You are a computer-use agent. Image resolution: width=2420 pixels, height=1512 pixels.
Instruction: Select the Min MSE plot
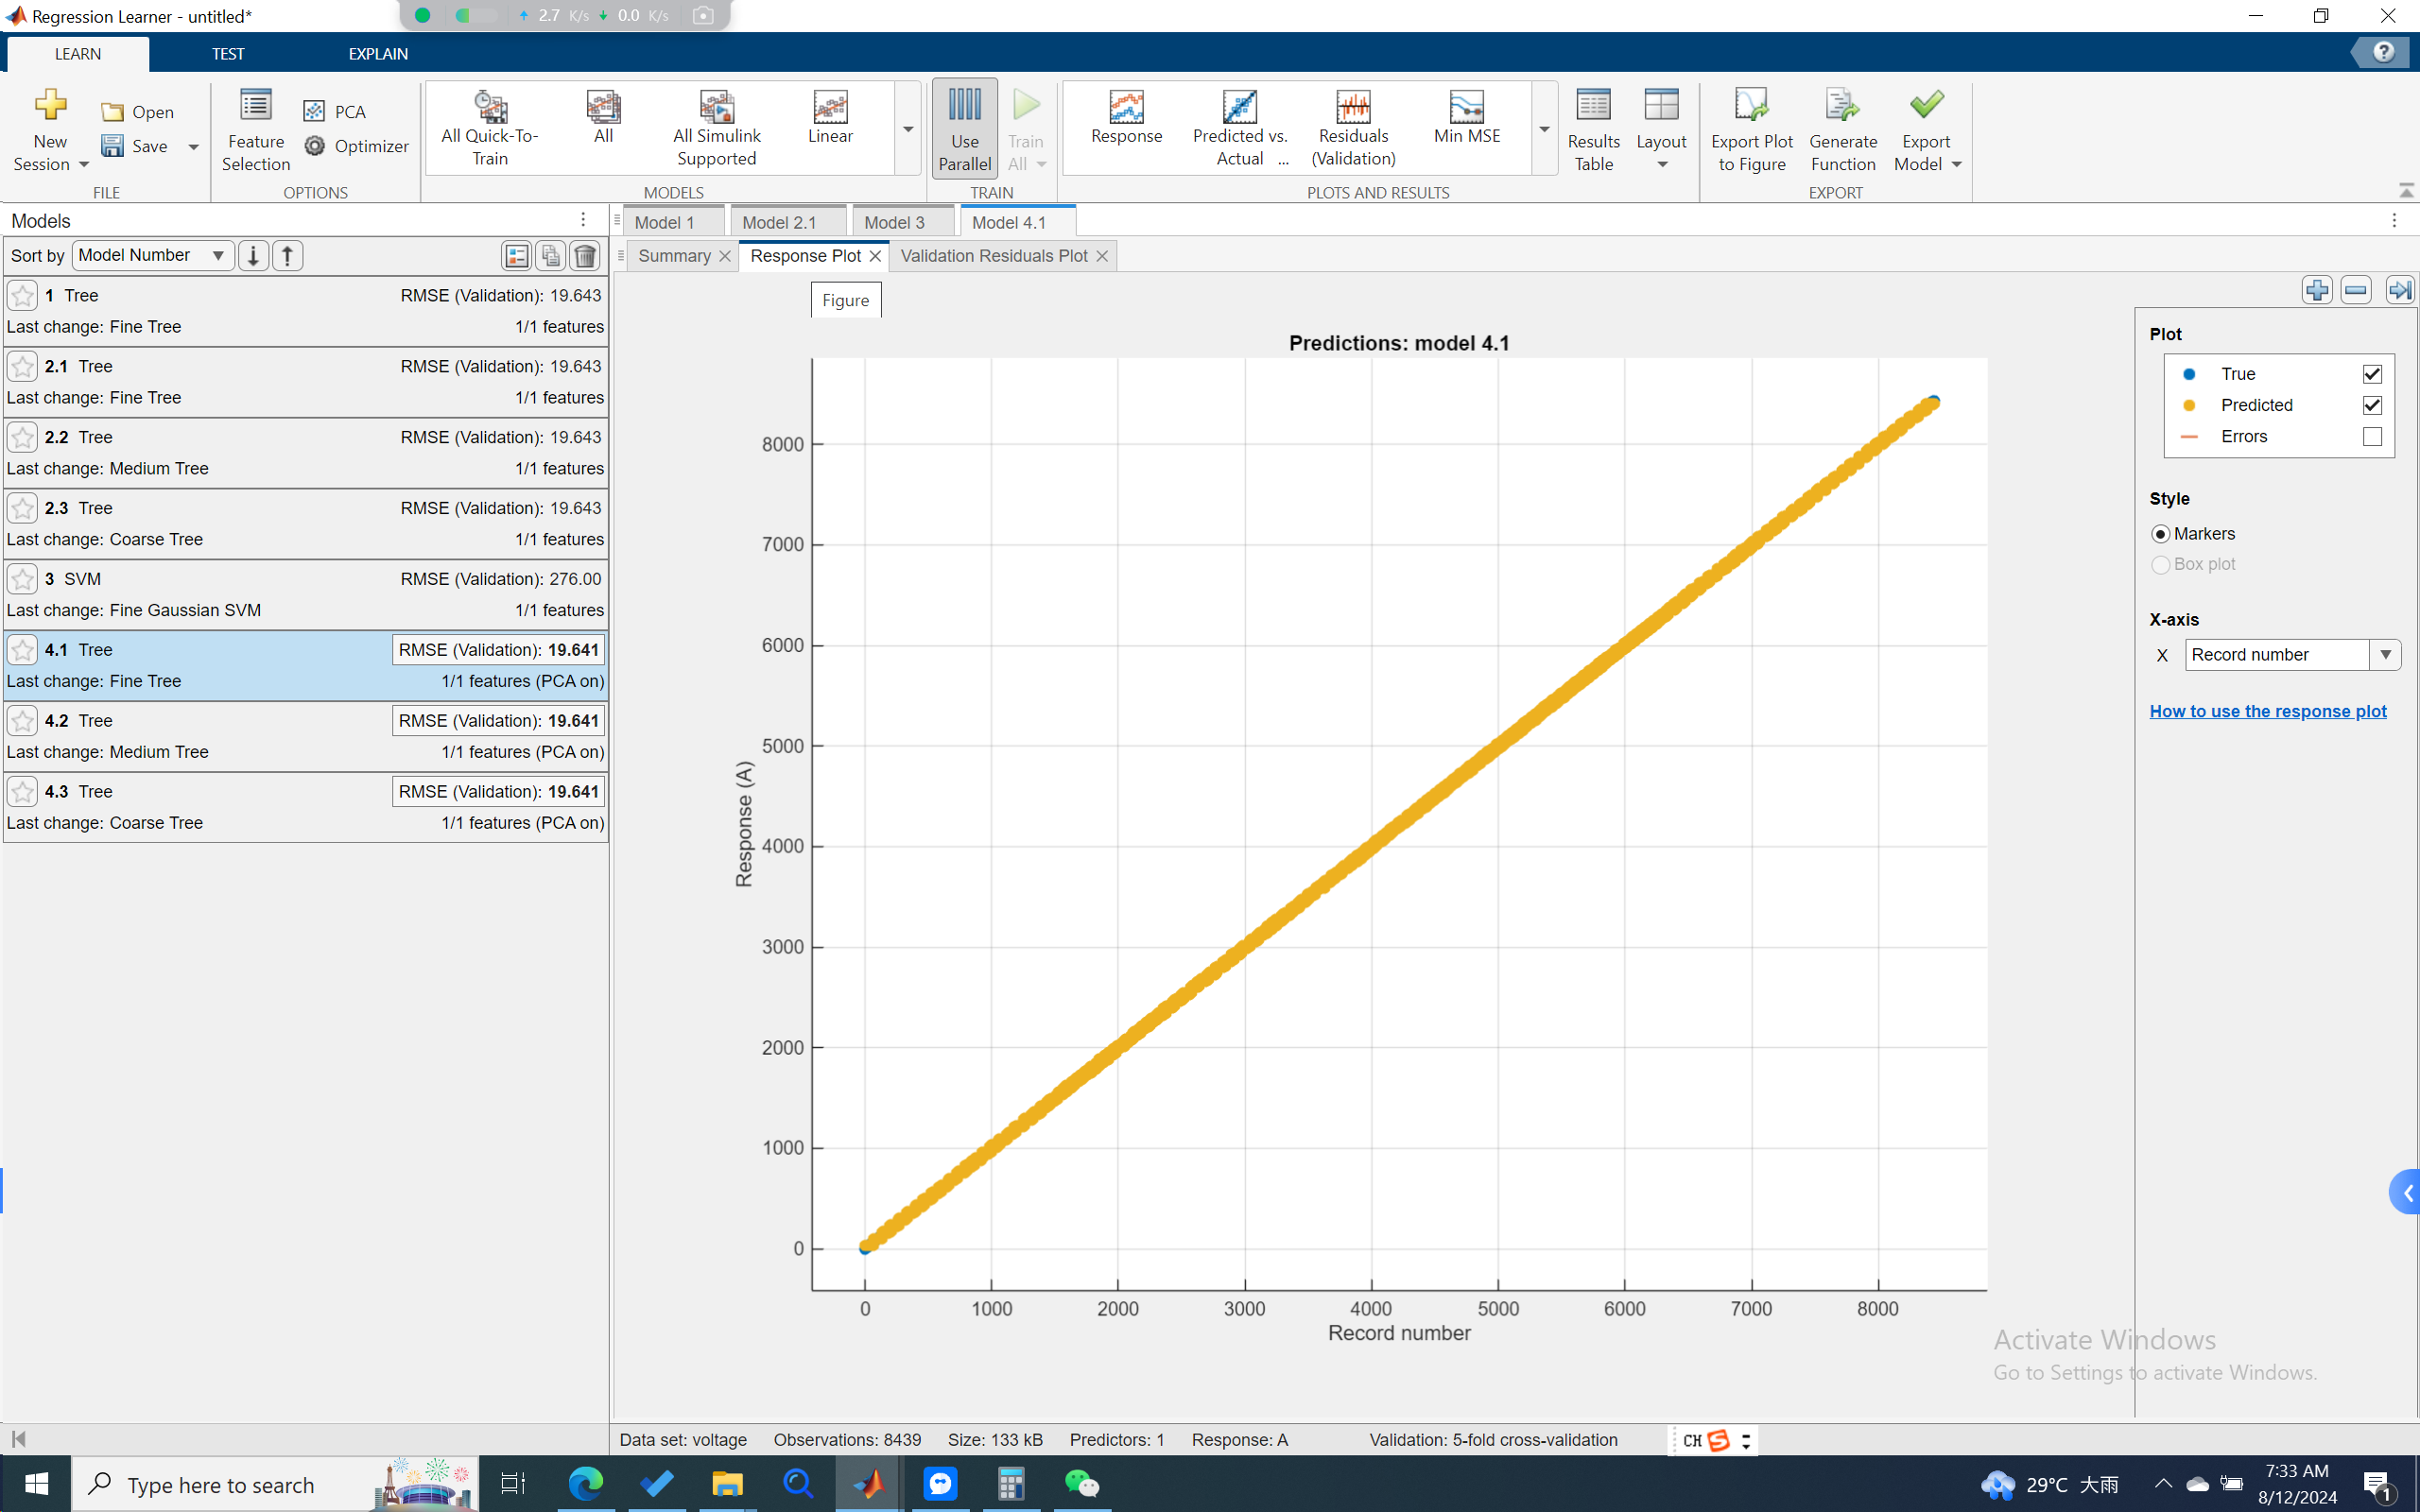pos(1466,118)
